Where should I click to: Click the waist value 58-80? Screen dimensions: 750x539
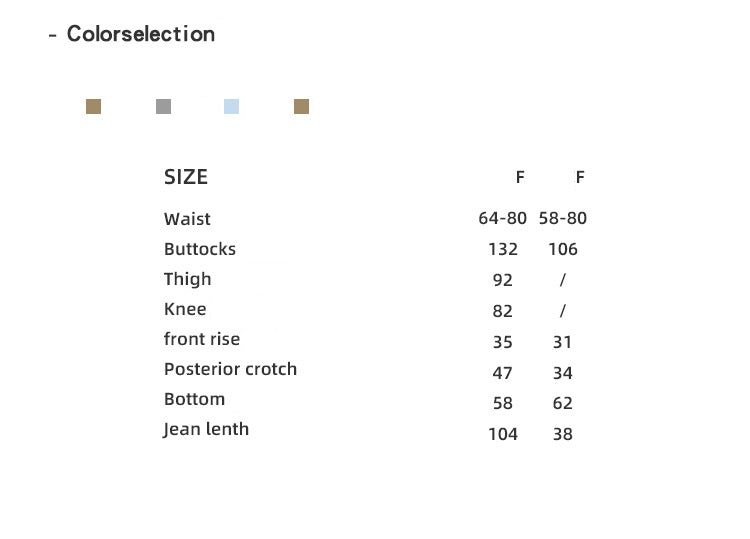pos(562,219)
